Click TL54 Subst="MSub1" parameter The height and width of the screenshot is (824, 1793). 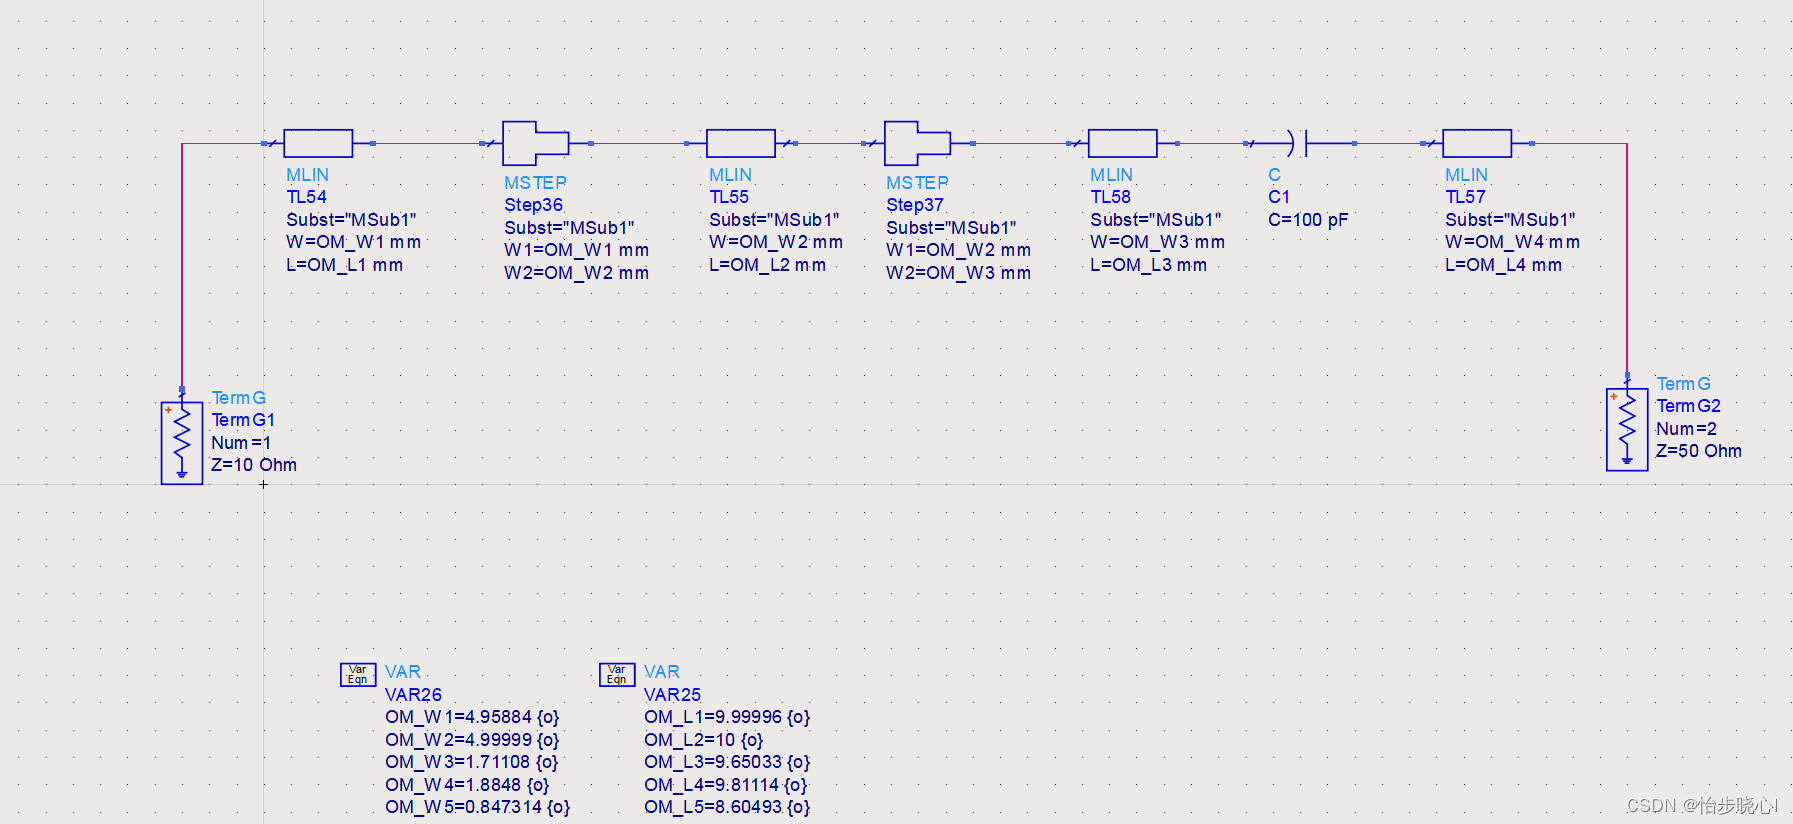point(351,220)
